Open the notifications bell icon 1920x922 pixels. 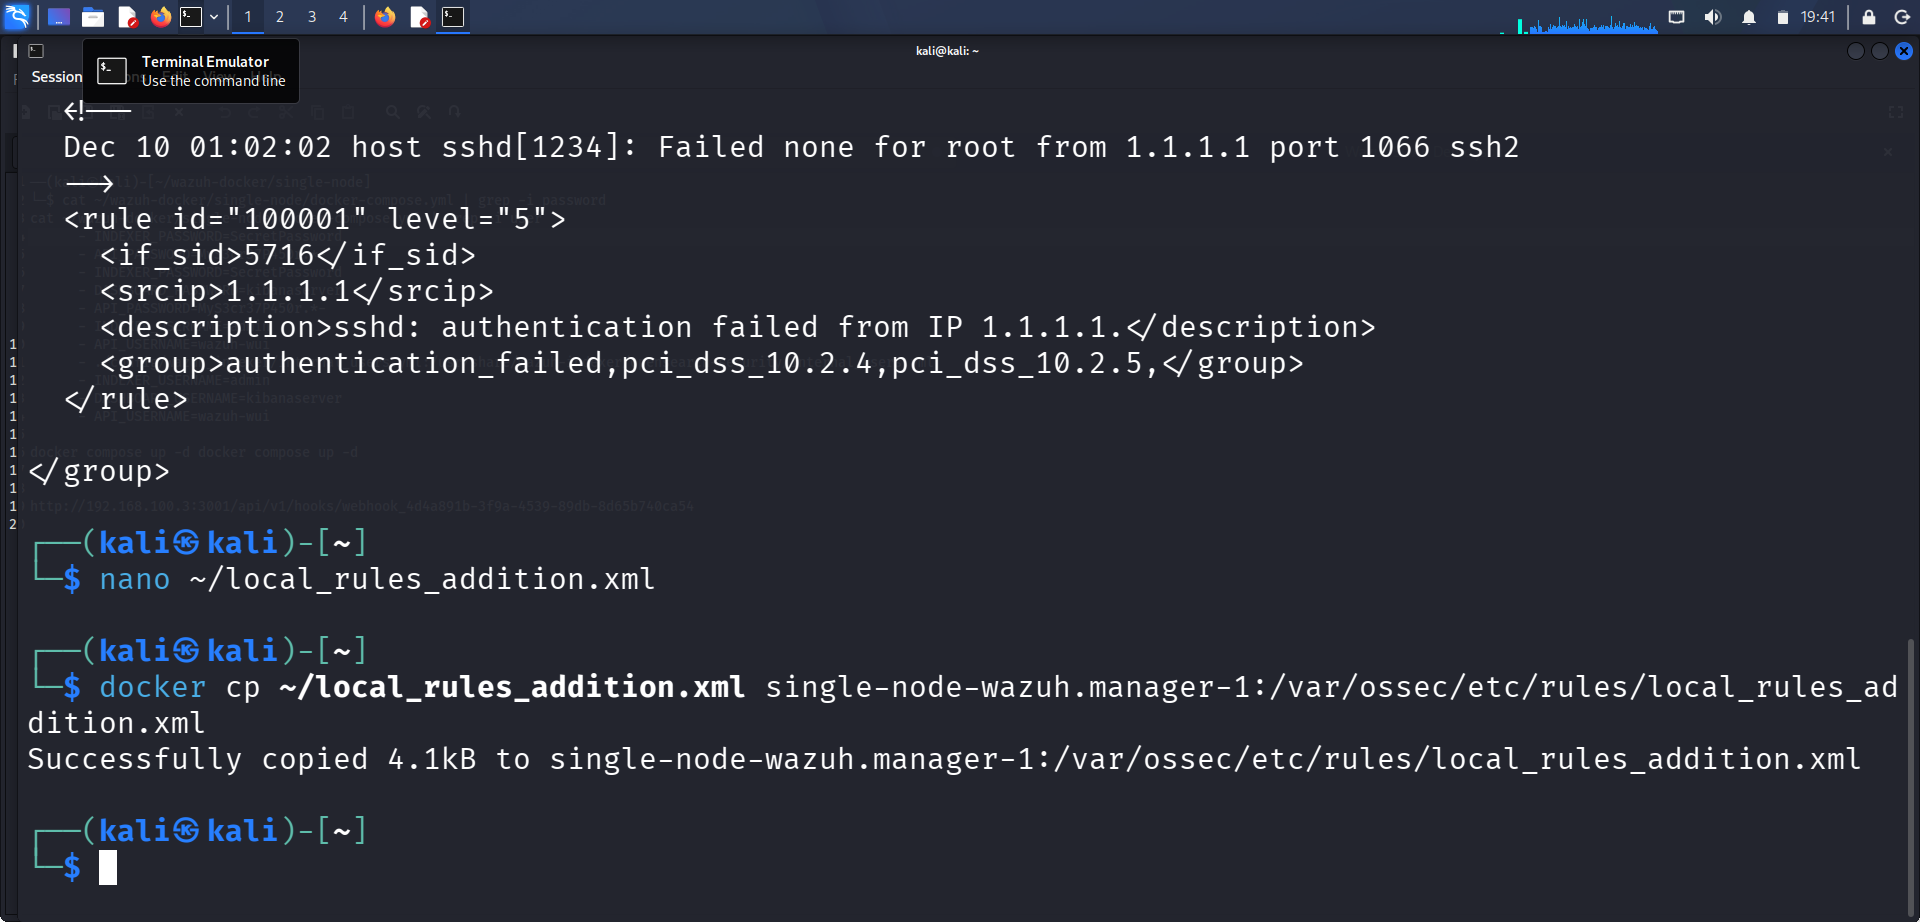(1749, 17)
